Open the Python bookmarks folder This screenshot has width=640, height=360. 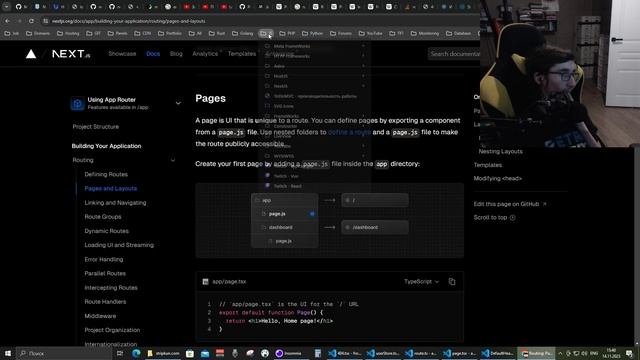tap(313, 33)
